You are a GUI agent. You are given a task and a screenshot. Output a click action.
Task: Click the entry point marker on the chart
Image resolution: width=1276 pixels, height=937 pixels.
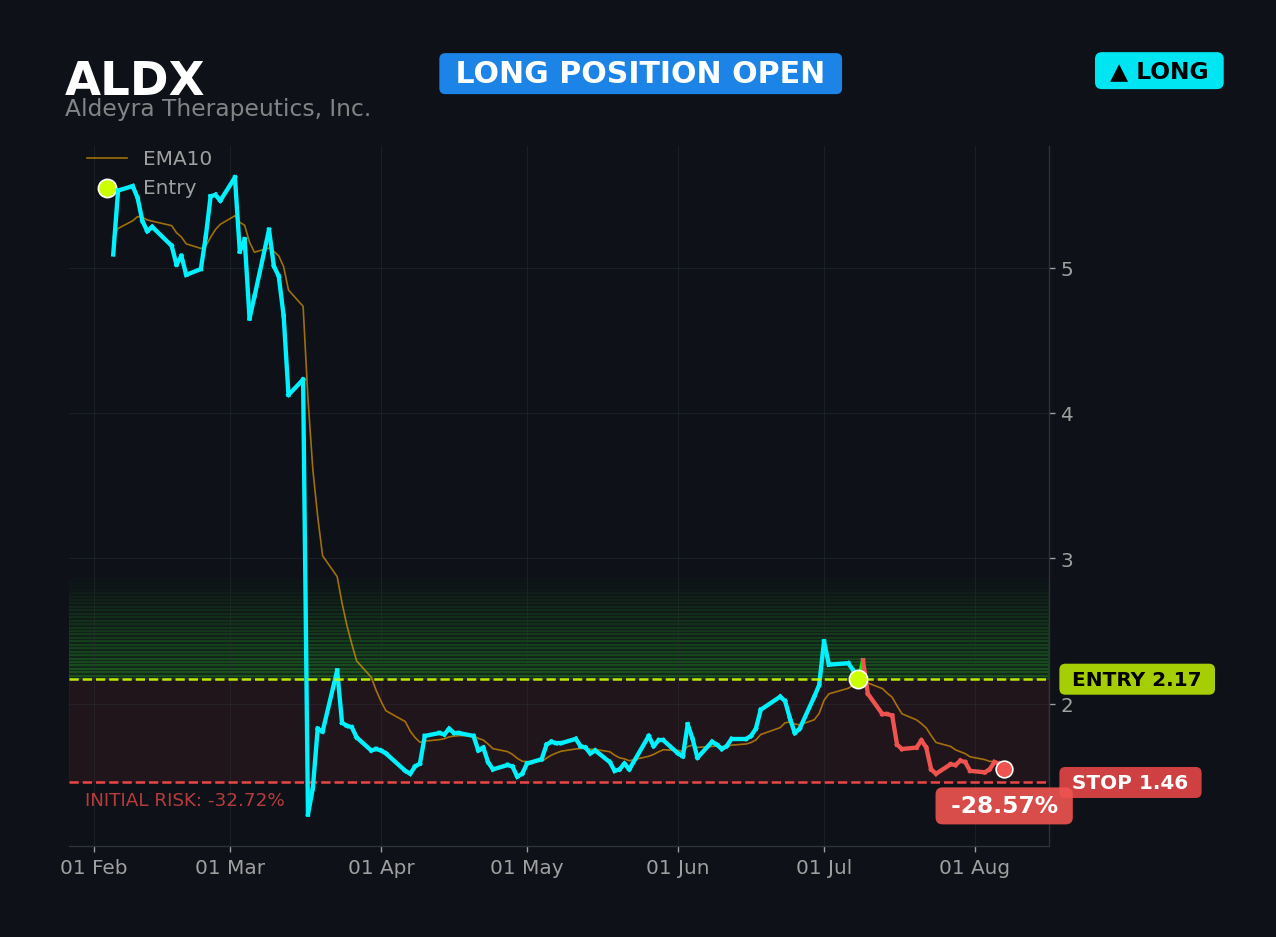858,679
